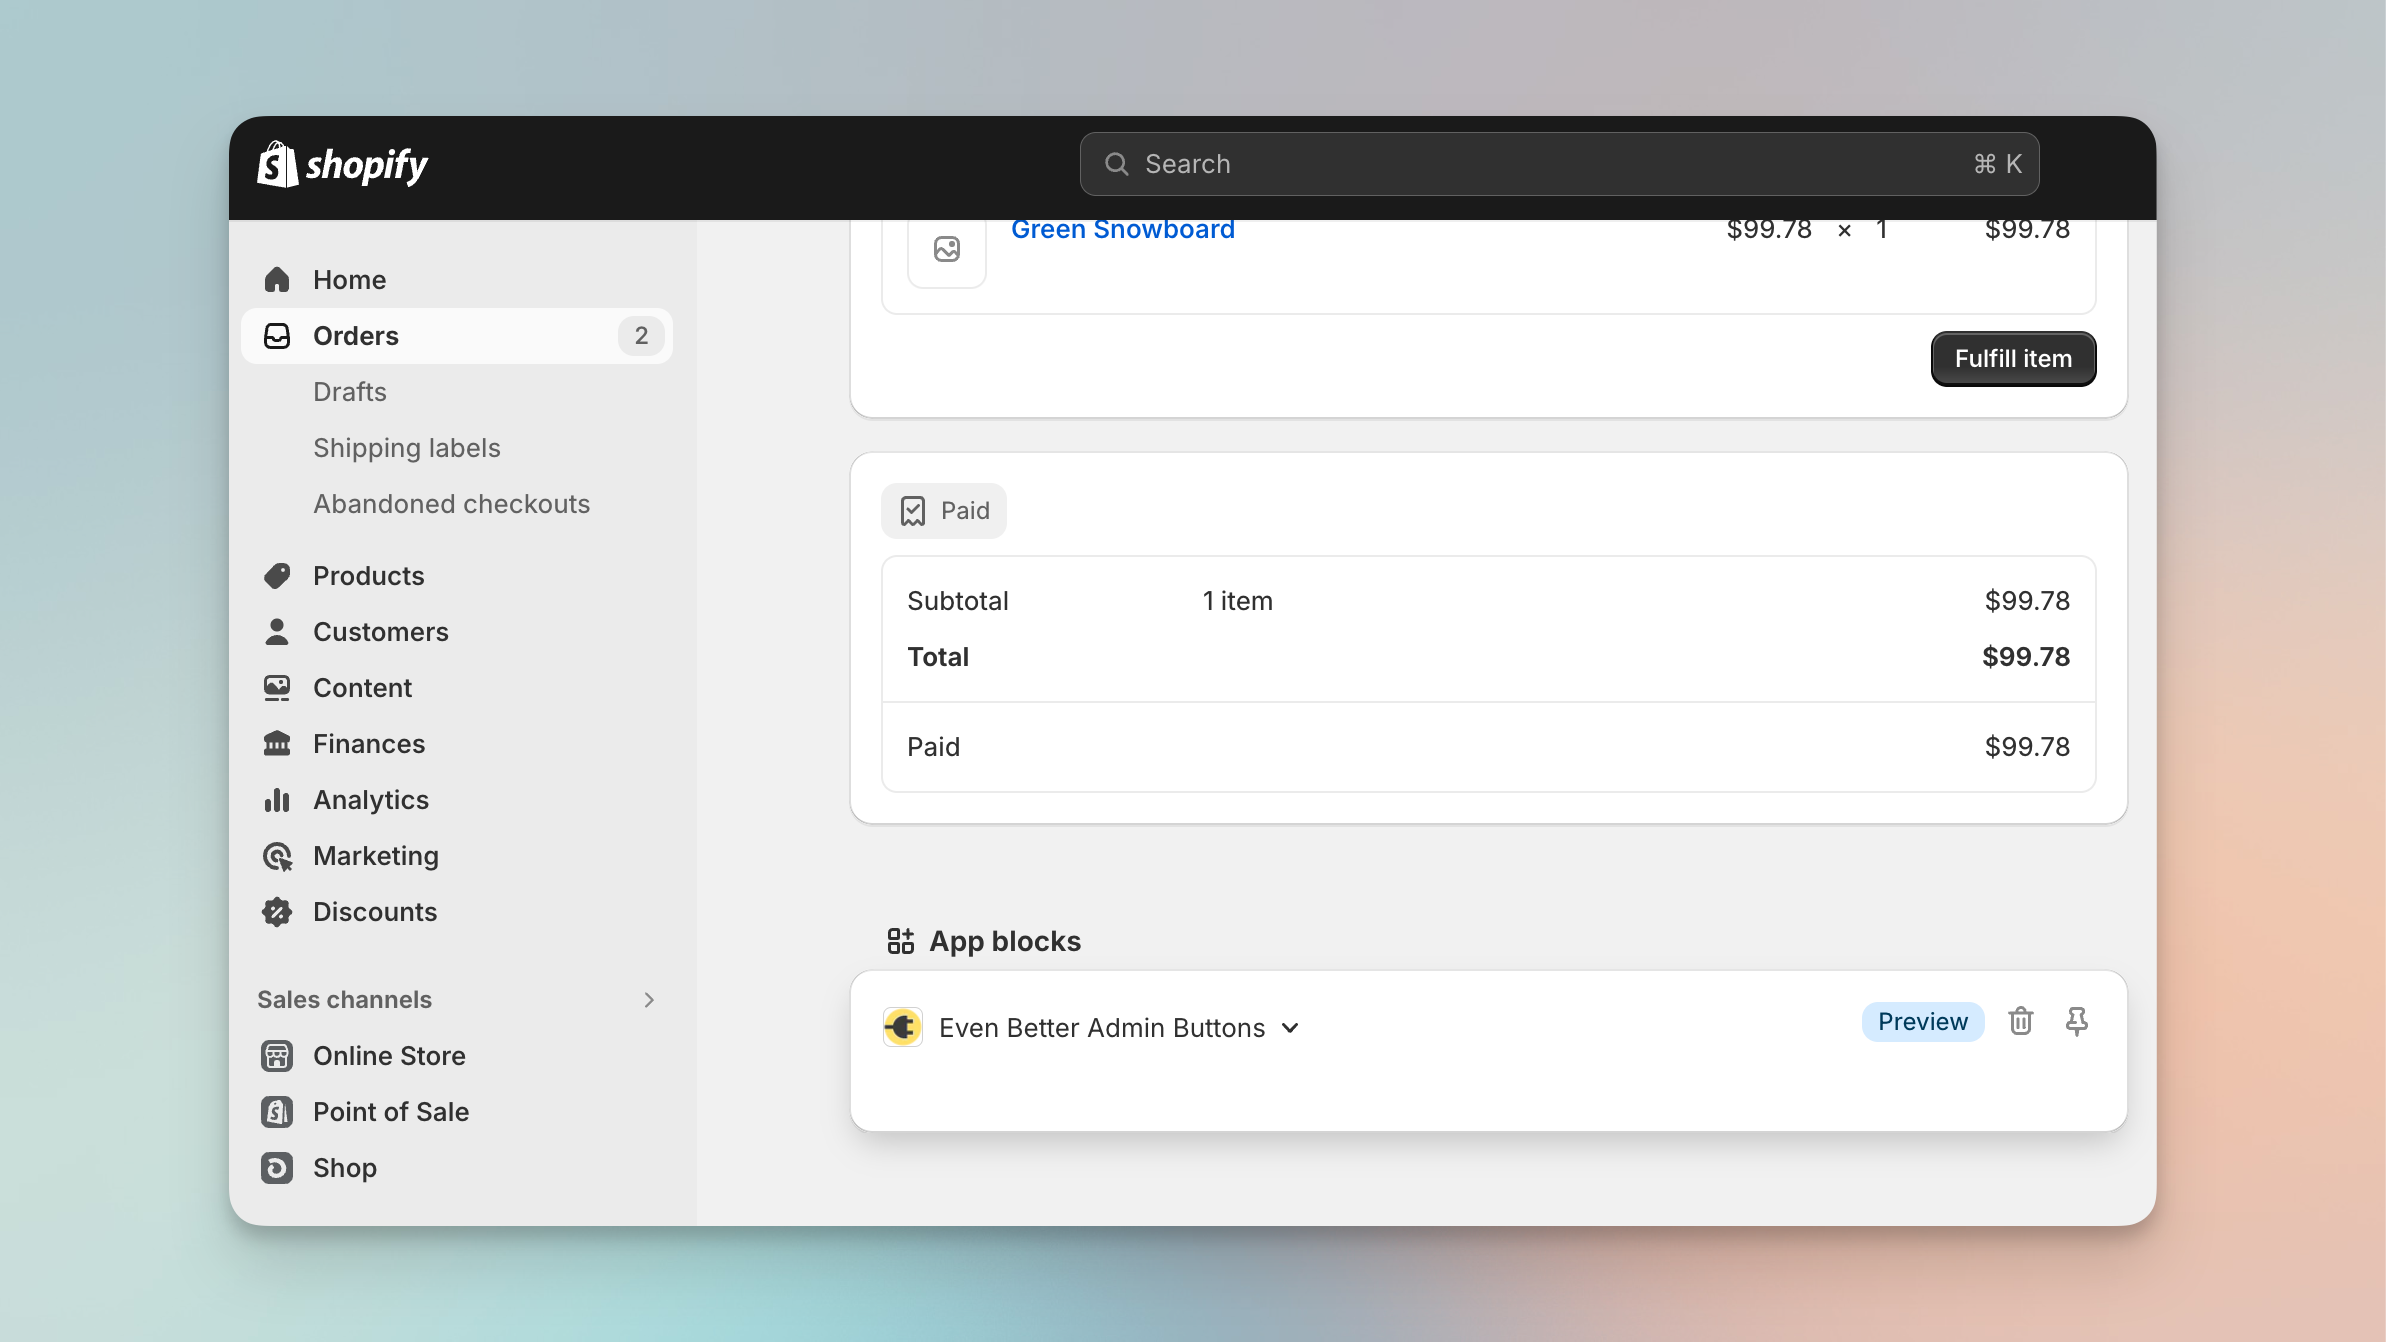This screenshot has height=1342, width=2386.
Task: Click the Shopify logo
Action: tap(342, 165)
